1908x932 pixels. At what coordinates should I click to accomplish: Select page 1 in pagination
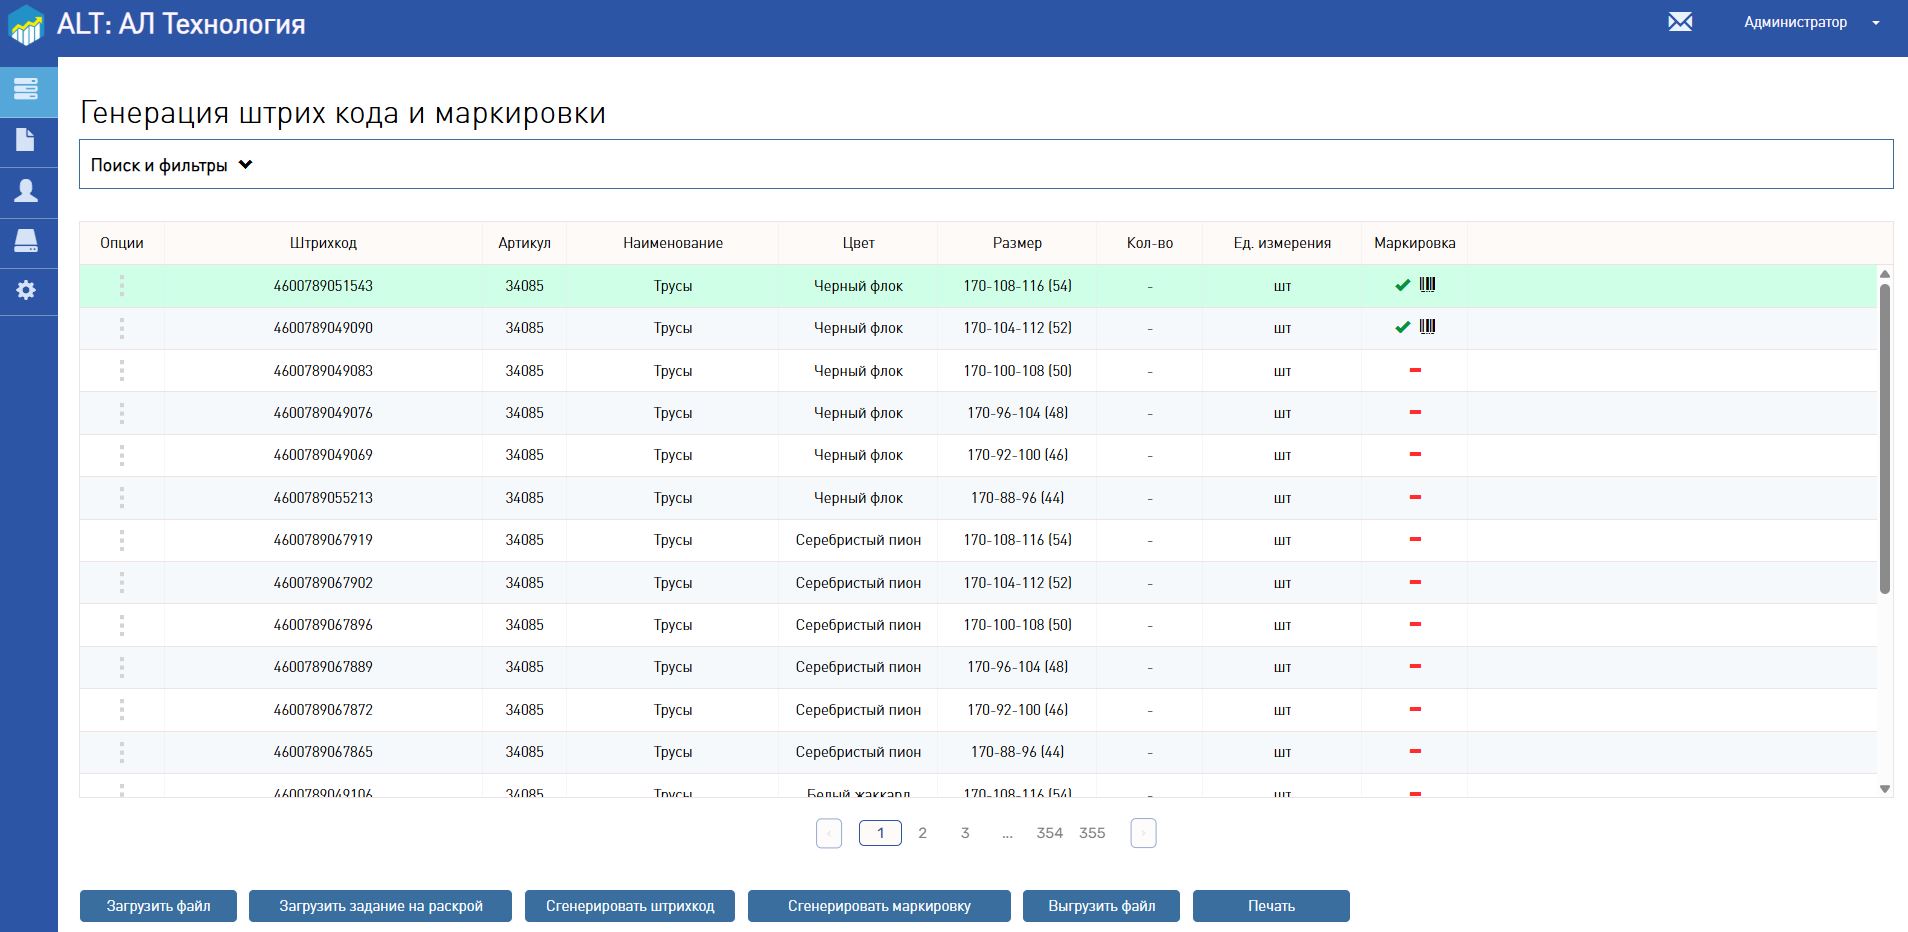880,833
